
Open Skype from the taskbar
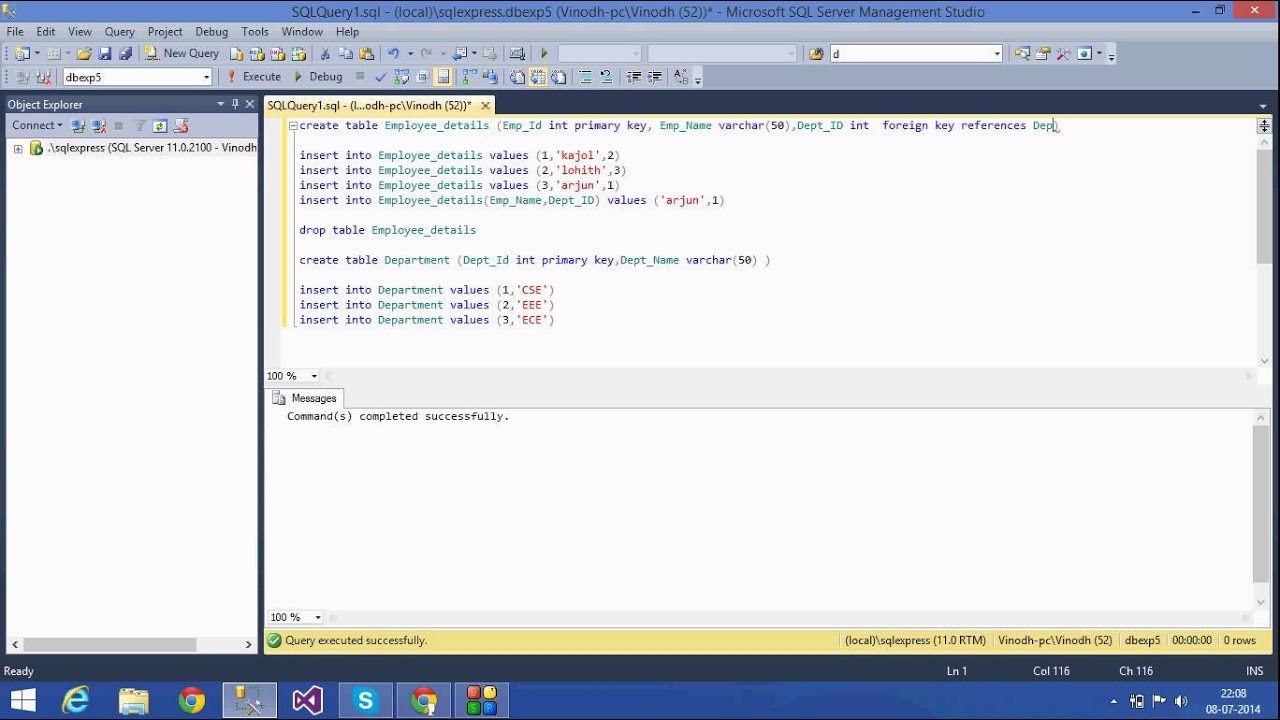[x=365, y=700]
